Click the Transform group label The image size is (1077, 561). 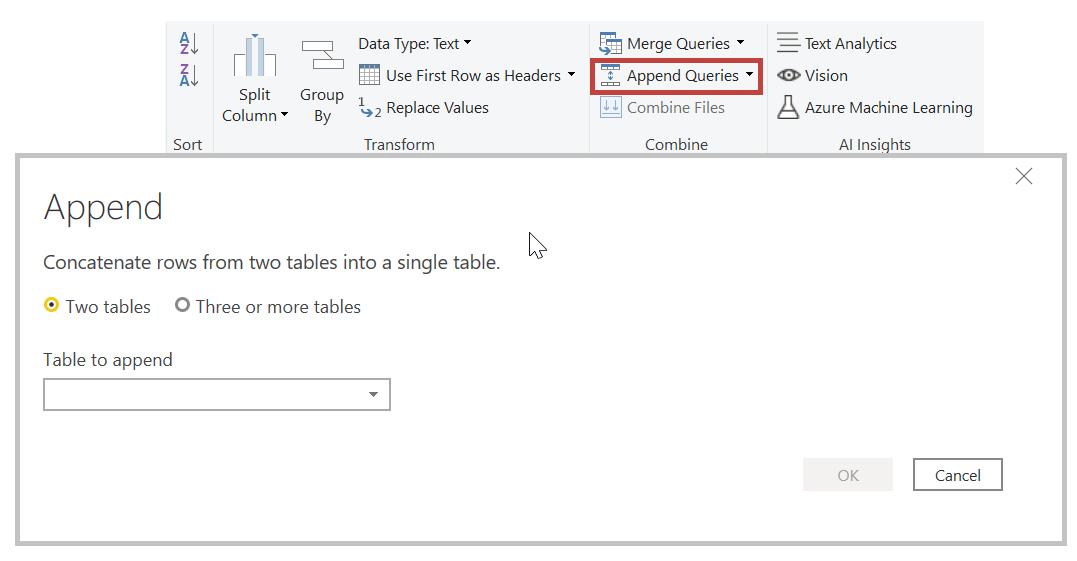pyautogui.click(x=399, y=144)
